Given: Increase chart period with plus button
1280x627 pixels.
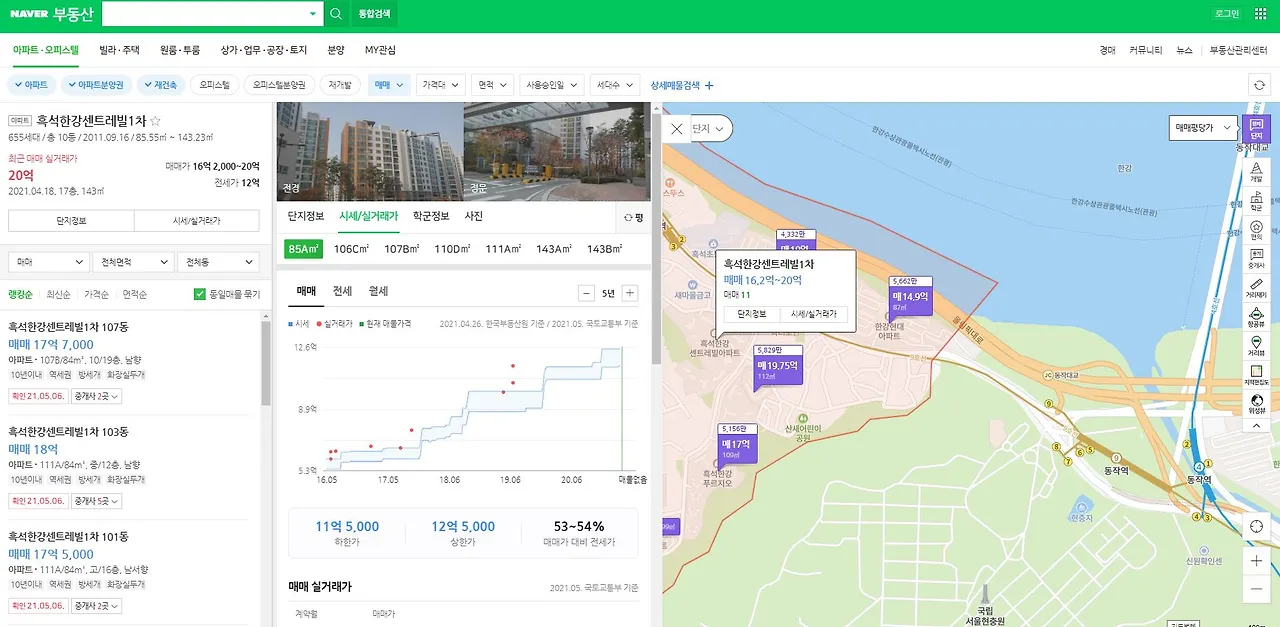Looking at the screenshot, I should pyautogui.click(x=630, y=293).
